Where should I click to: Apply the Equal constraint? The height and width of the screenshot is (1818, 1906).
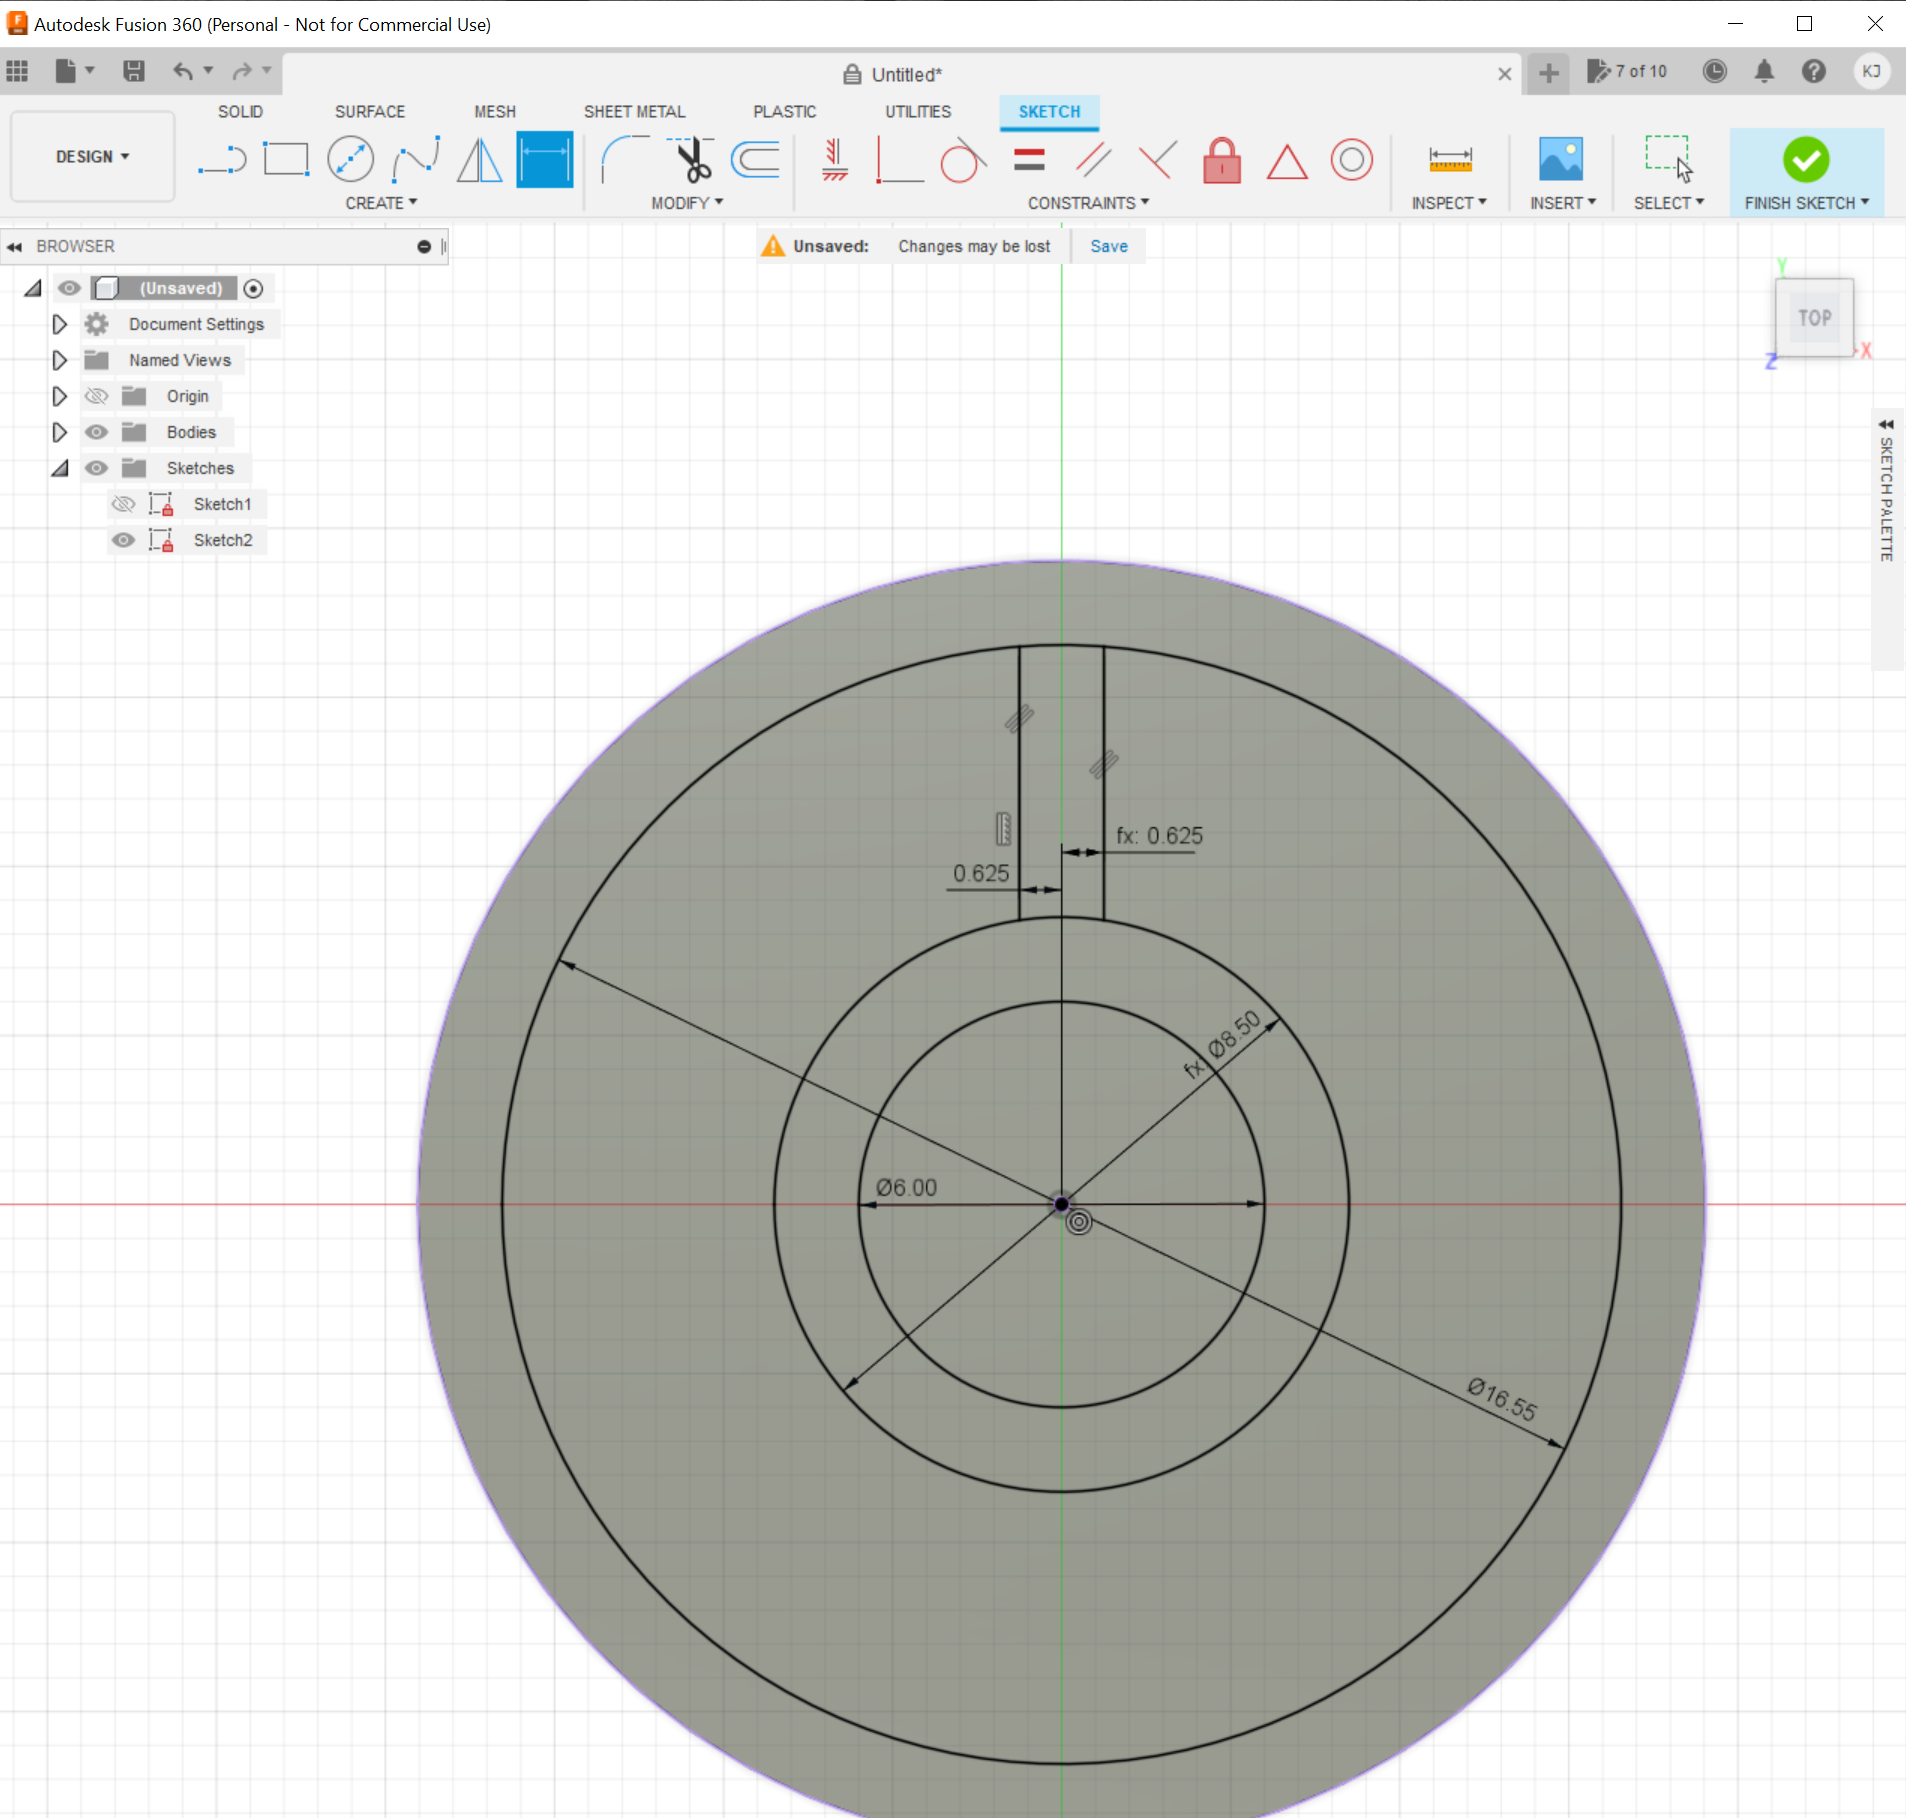pyautogui.click(x=1030, y=160)
